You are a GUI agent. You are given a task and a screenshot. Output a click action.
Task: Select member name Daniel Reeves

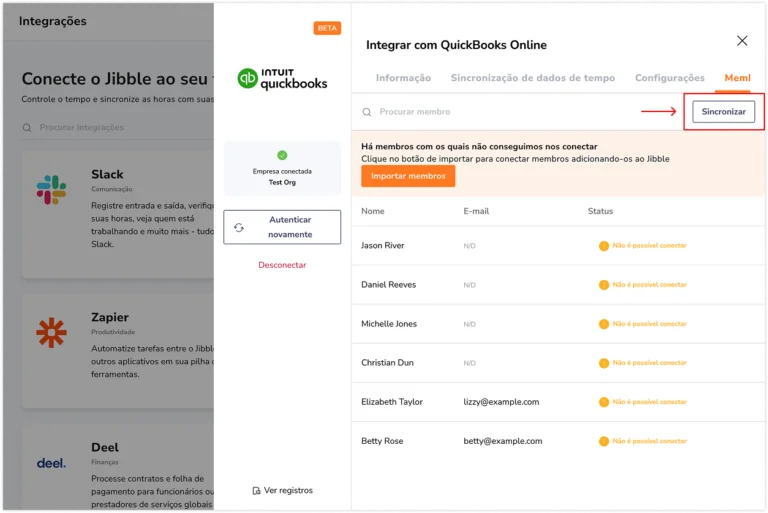click(388, 285)
